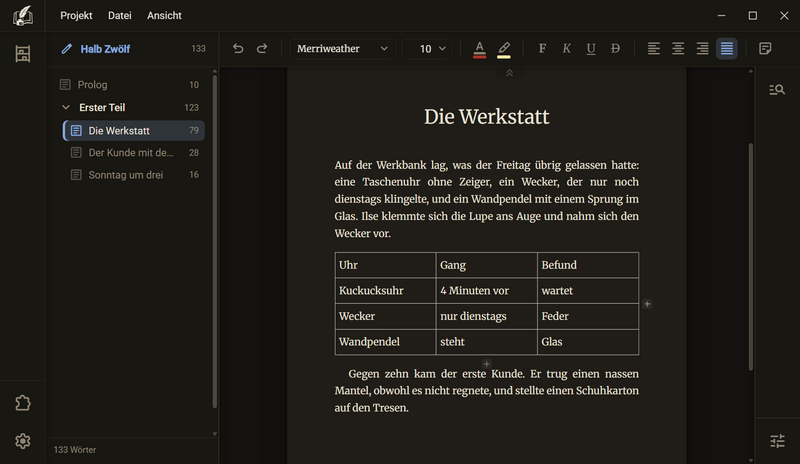Image resolution: width=800 pixels, height=464 pixels.
Task: Align text to the right
Action: [x=703, y=48]
